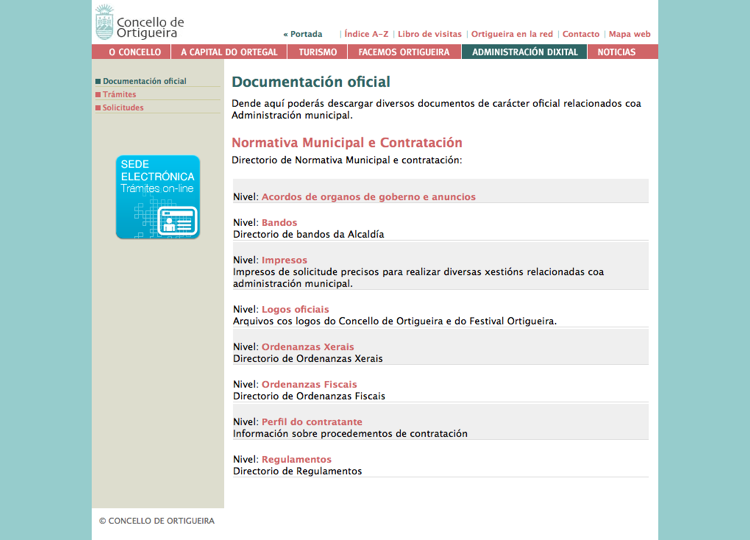Open Trámites sidebar item
The image size is (750, 540).
(120, 94)
